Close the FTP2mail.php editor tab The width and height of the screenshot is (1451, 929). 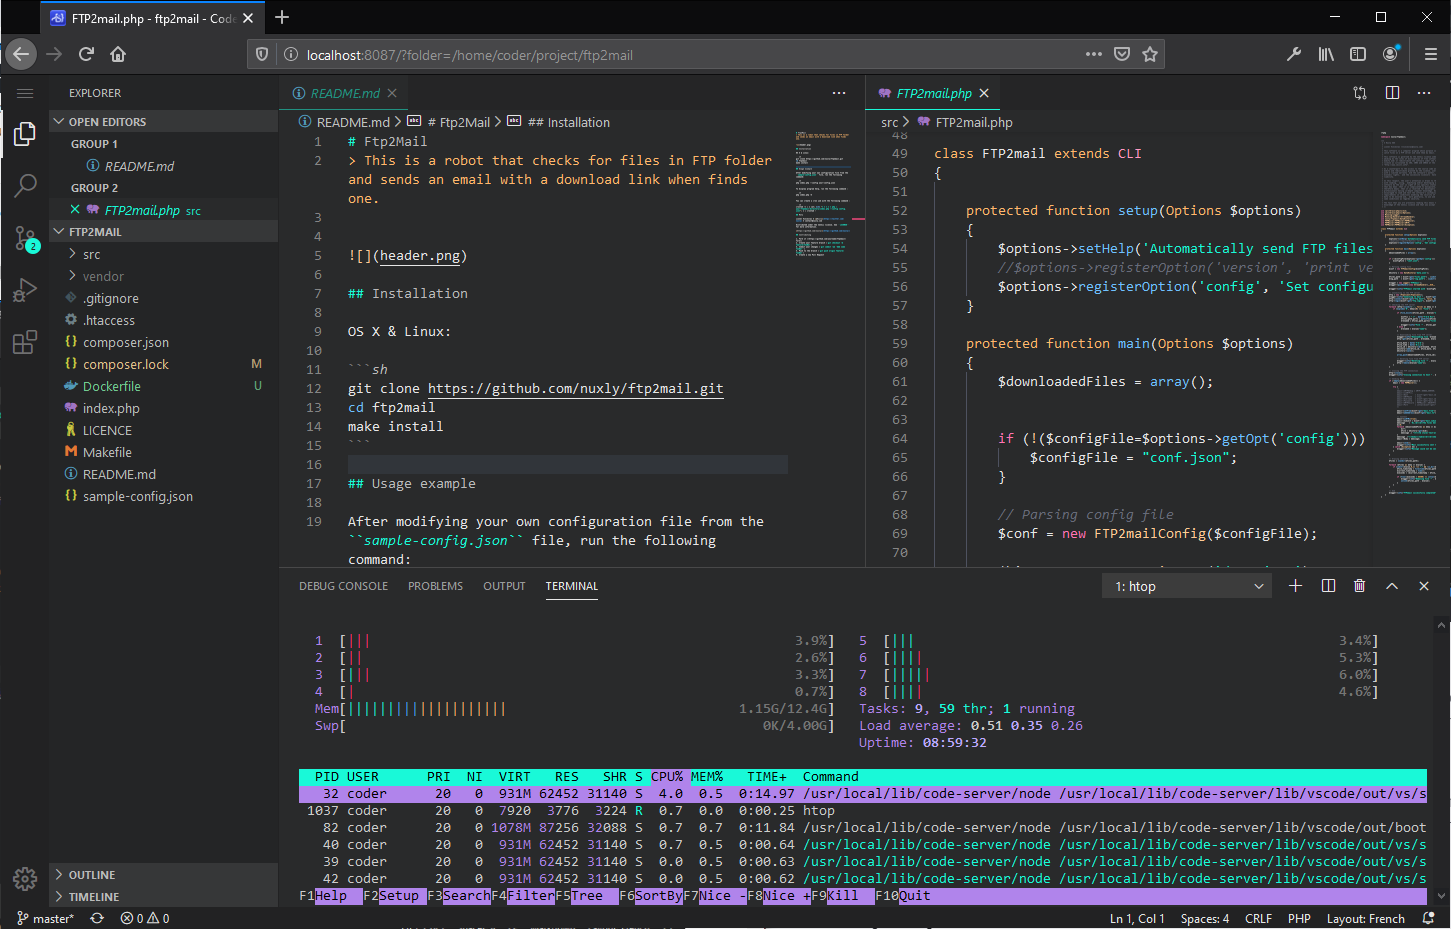tap(984, 93)
